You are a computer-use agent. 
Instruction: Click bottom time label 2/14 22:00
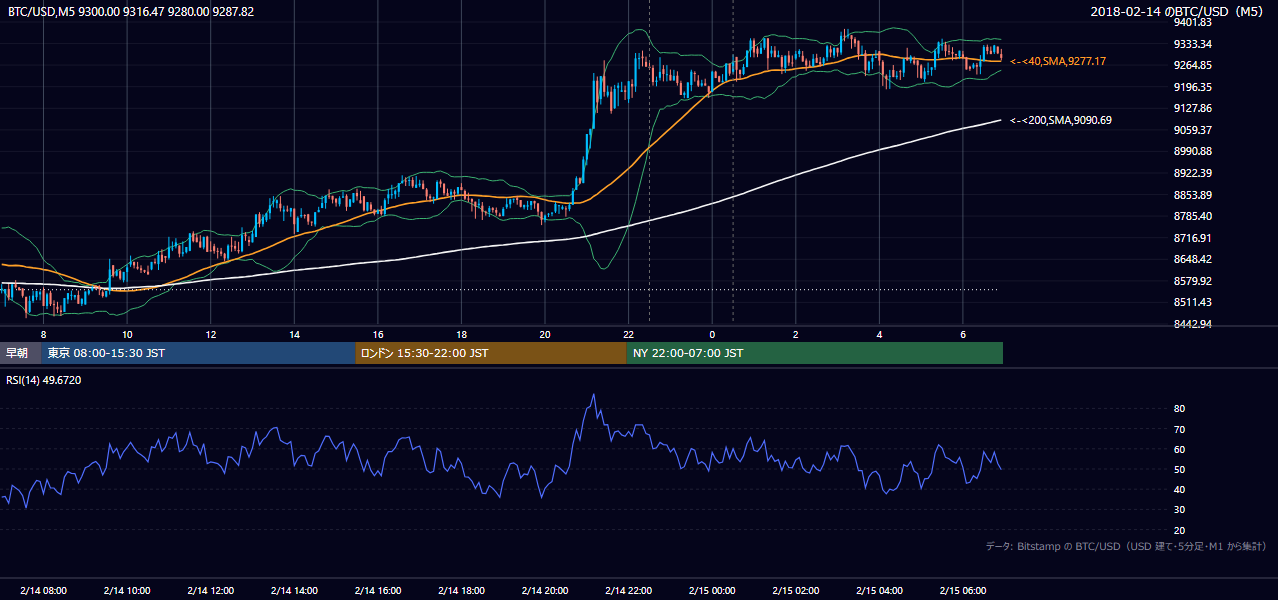[628, 590]
